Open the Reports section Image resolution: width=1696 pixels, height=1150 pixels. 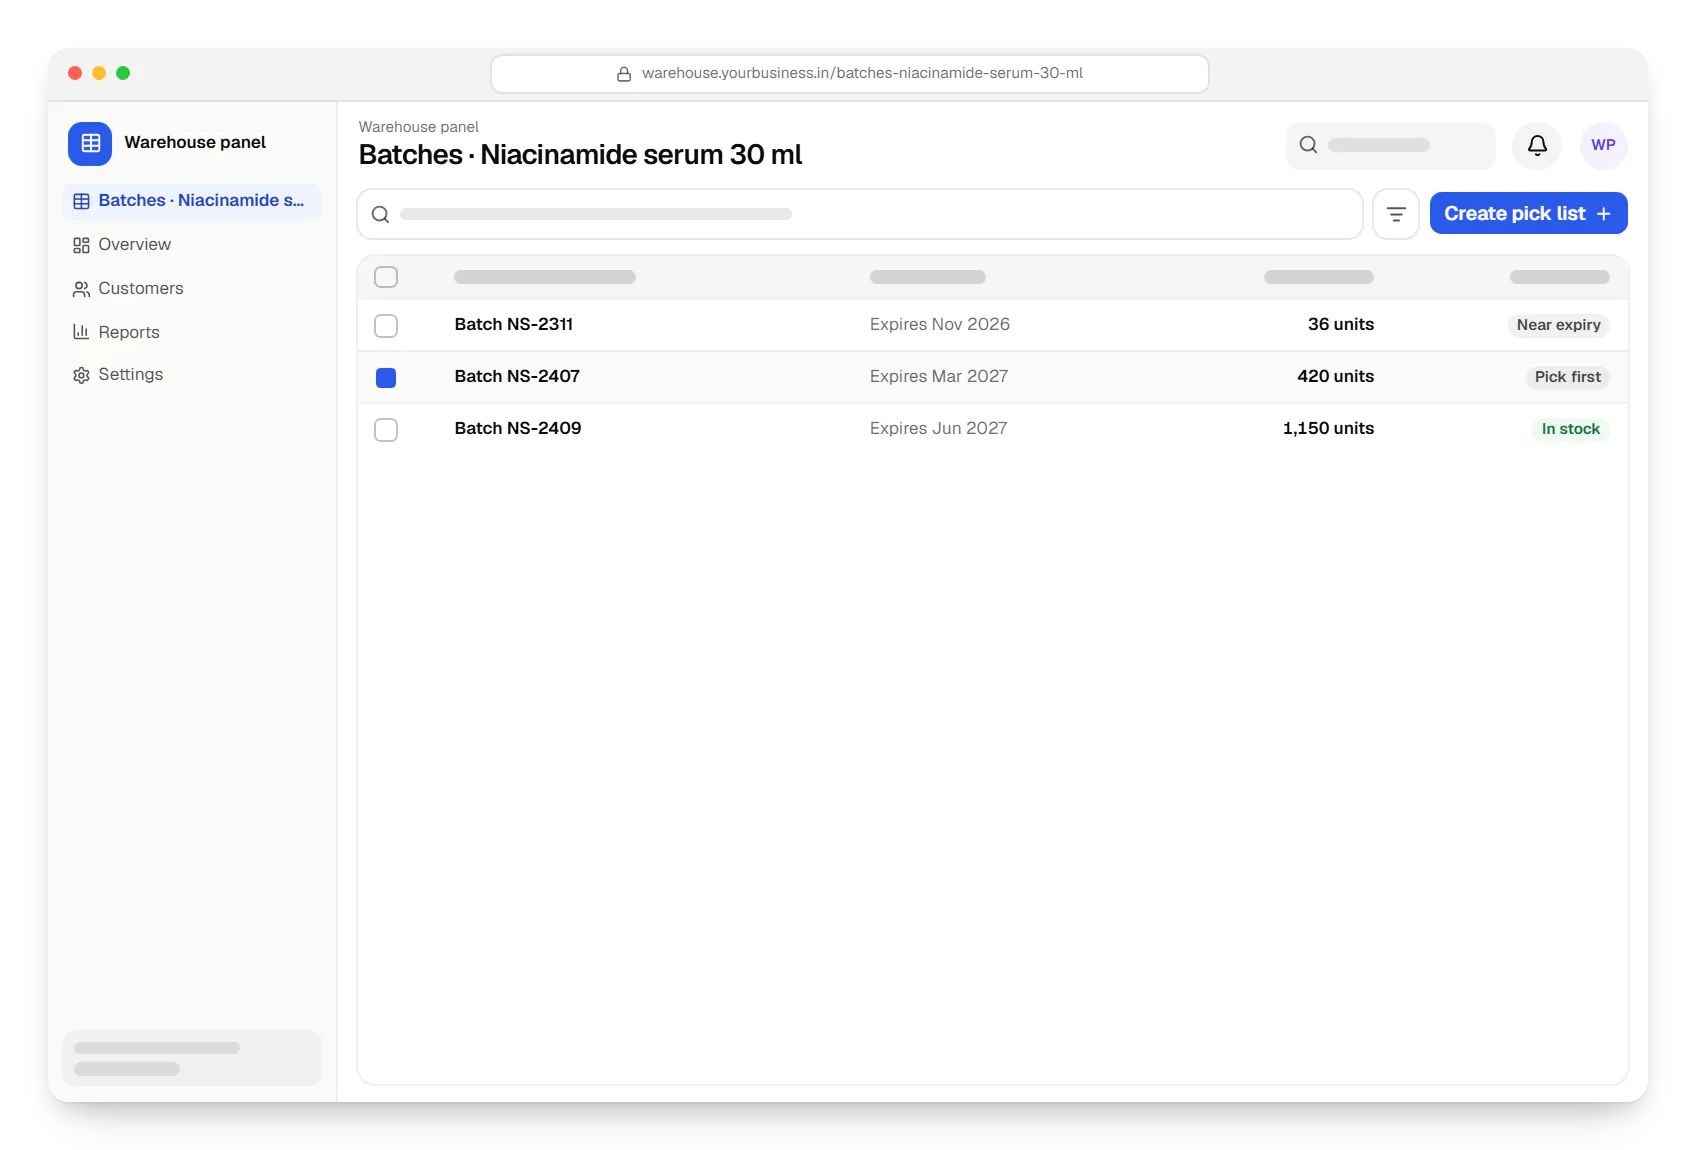click(192, 332)
